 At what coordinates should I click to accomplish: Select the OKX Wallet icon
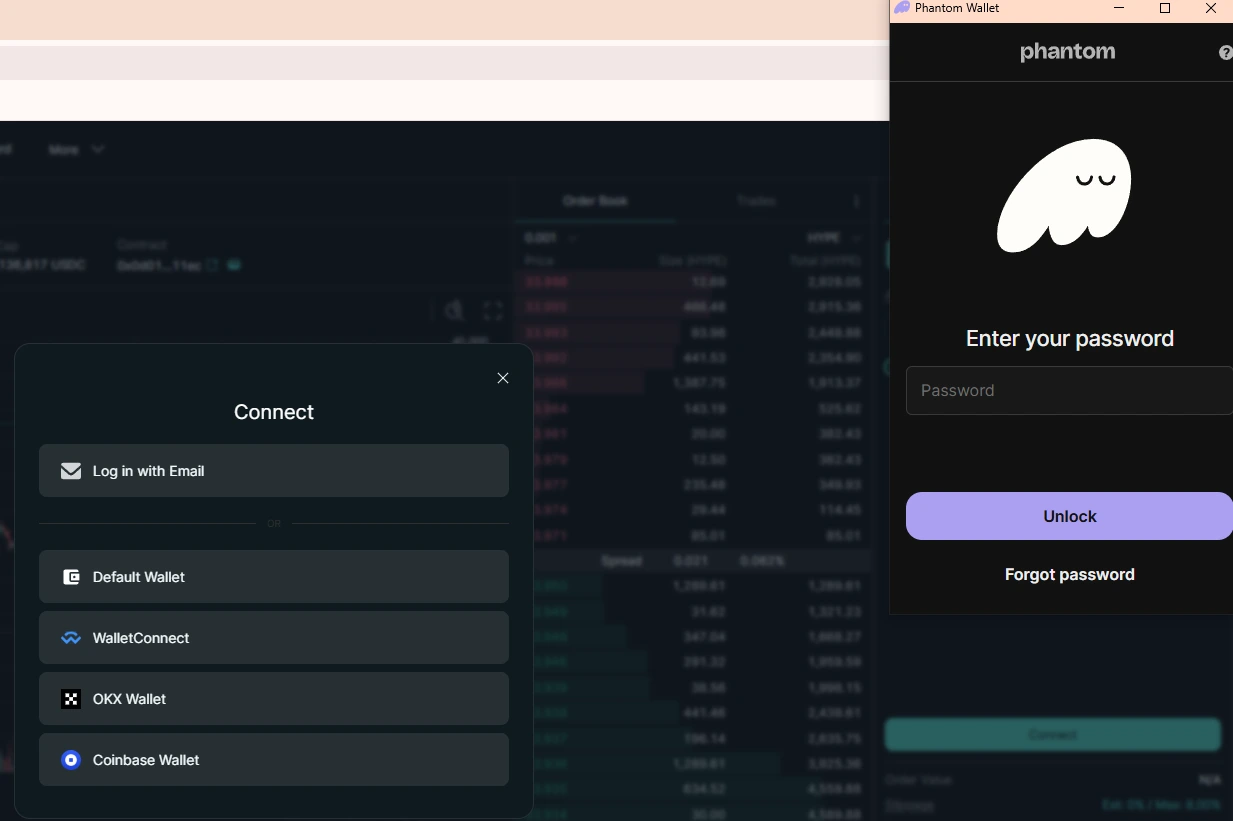[71, 699]
